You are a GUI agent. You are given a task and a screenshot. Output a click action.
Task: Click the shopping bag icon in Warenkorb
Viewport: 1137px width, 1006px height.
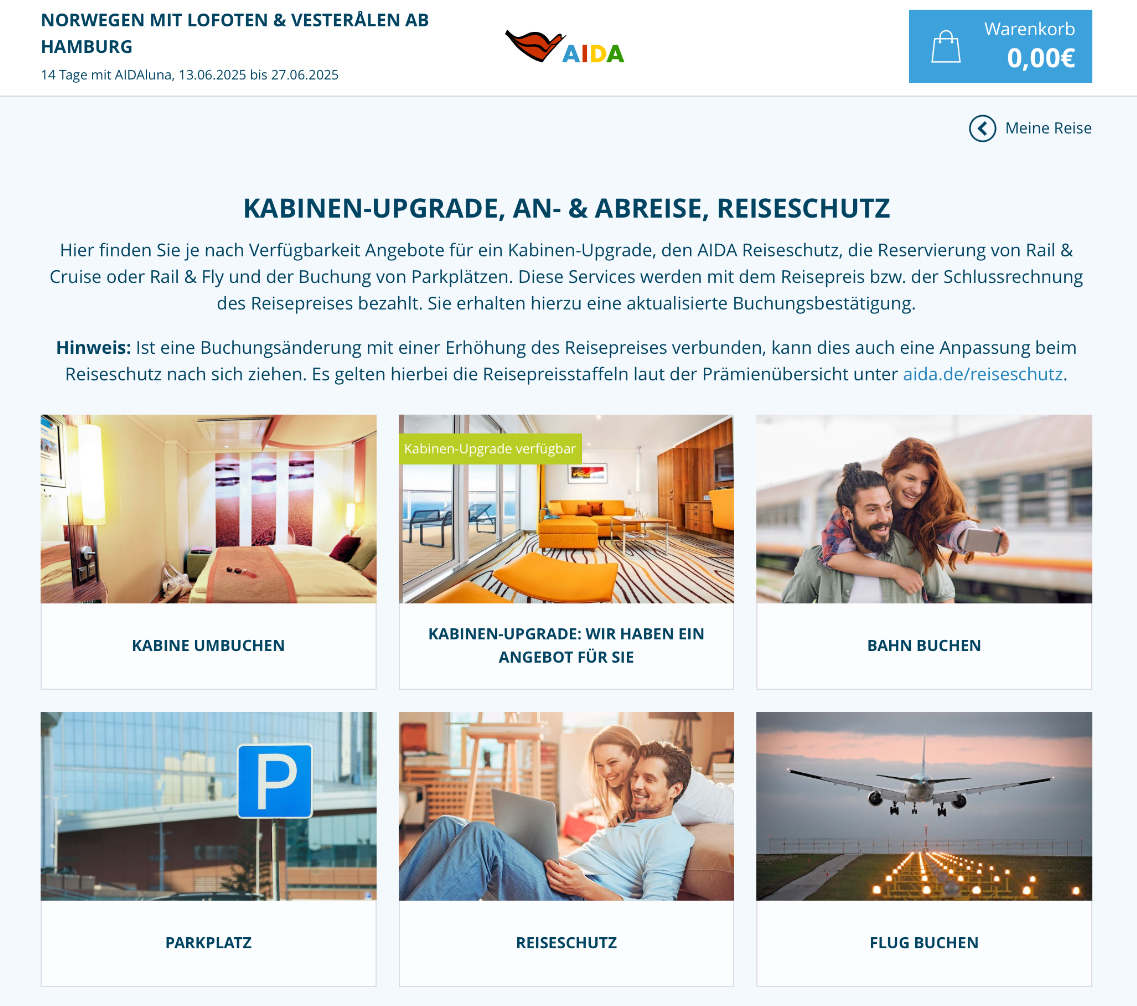click(946, 46)
